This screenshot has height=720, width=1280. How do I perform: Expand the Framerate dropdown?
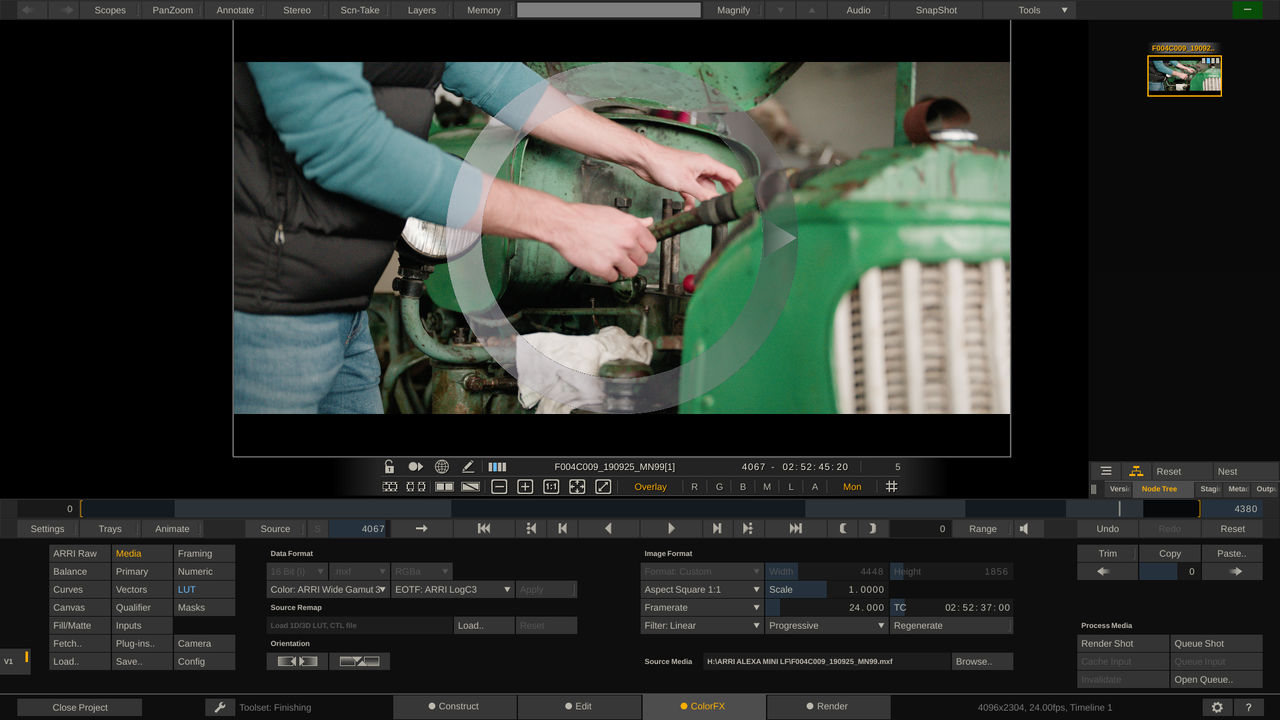pos(702,608)
